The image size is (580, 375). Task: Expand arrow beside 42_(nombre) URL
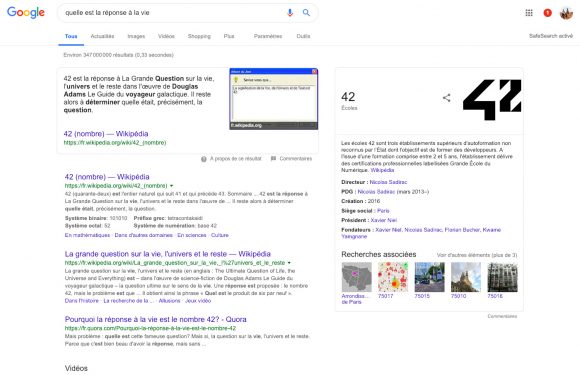coord(172,186)
